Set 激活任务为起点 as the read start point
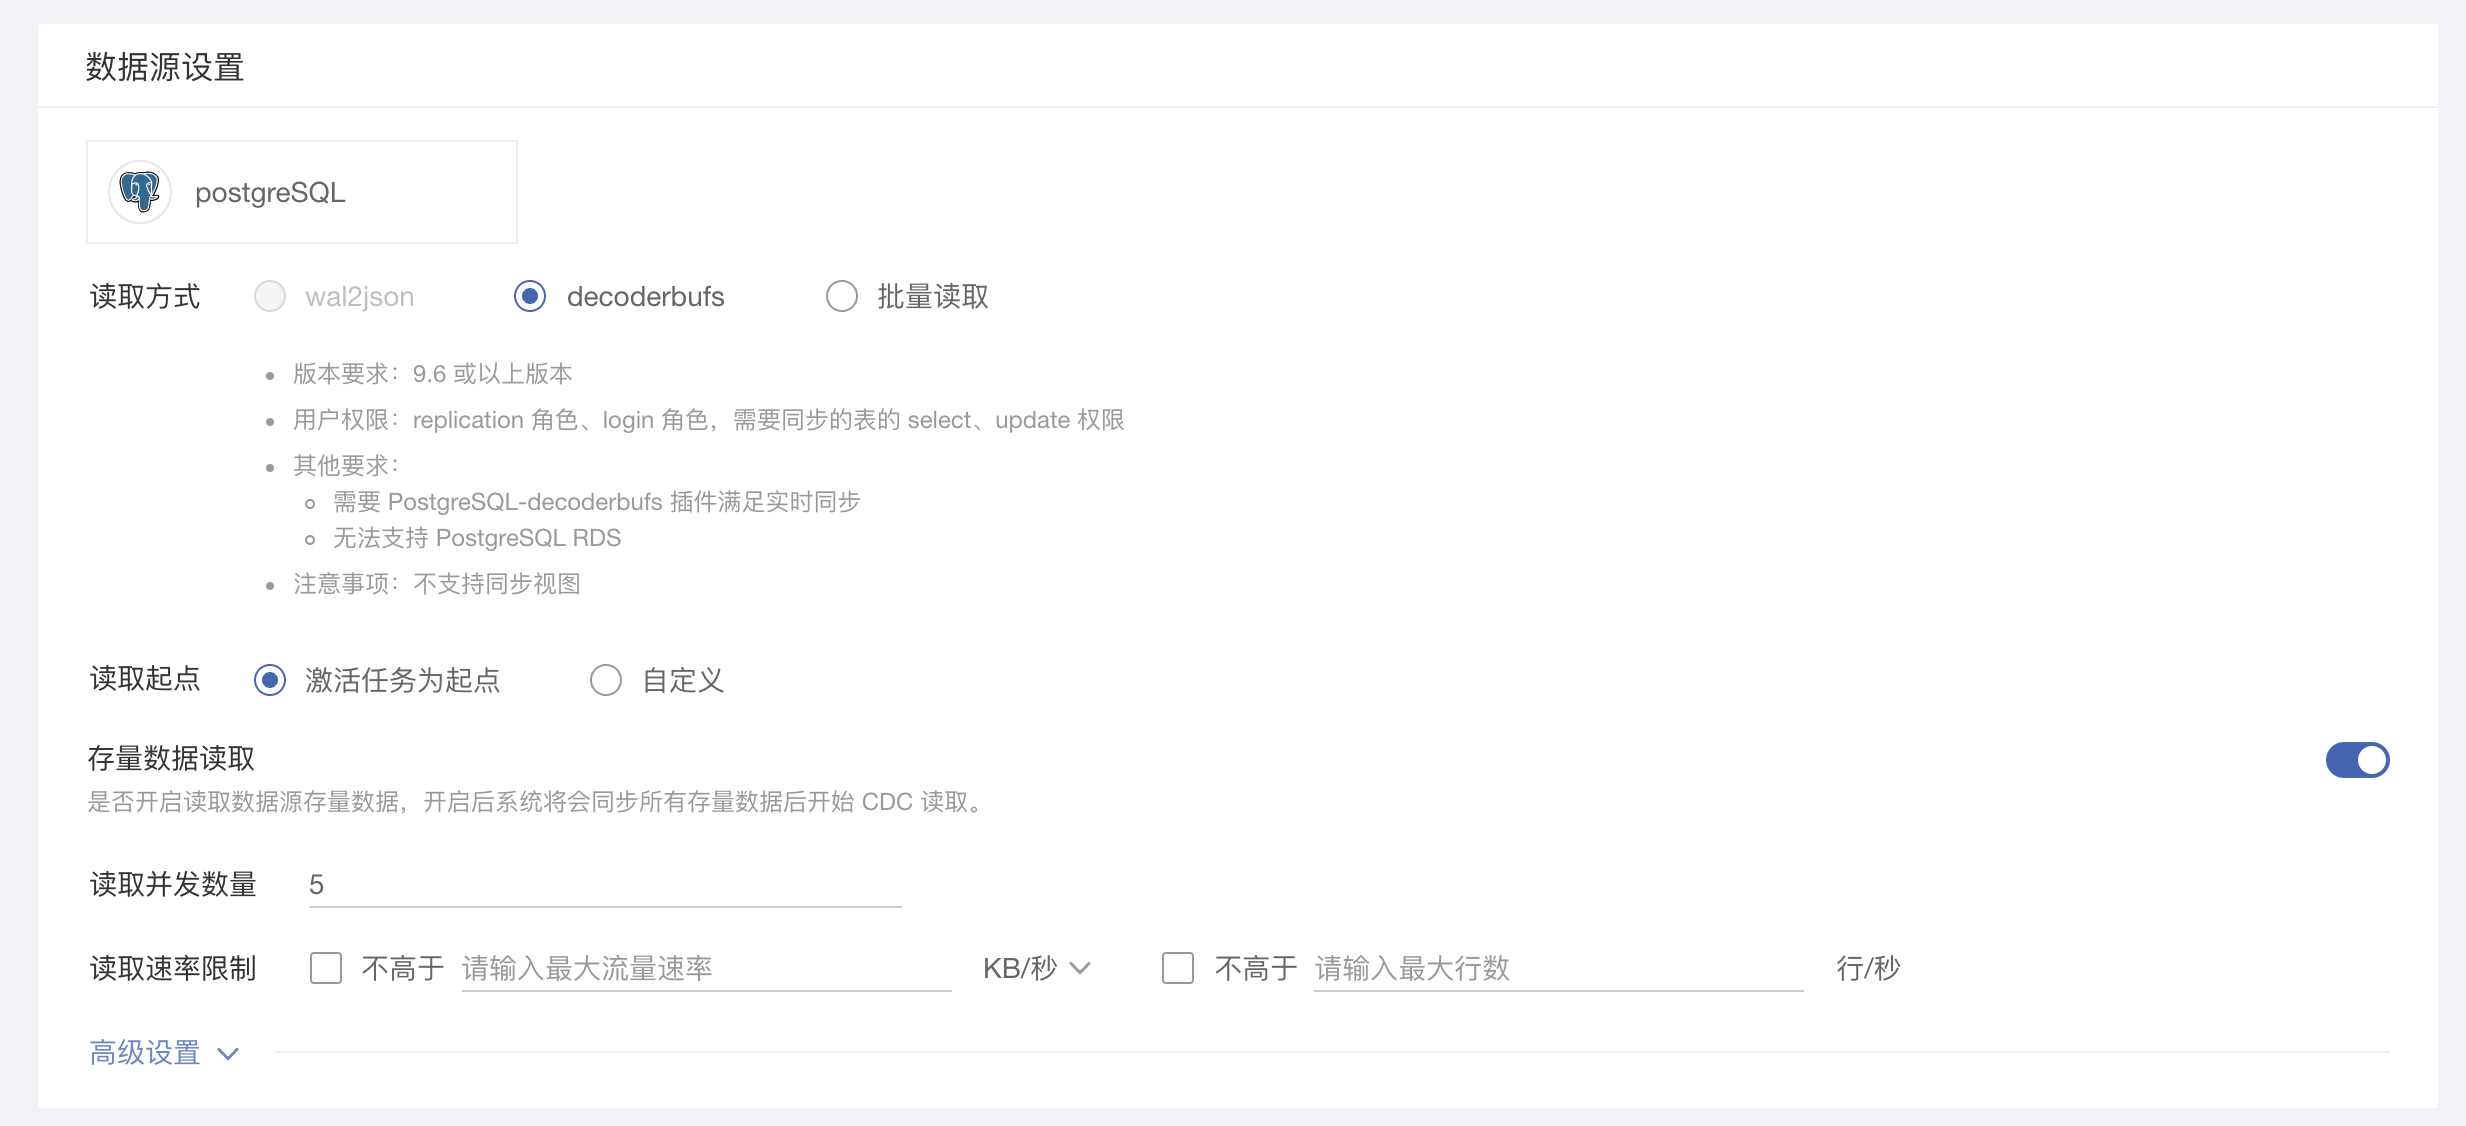 [x=270, y=680]
